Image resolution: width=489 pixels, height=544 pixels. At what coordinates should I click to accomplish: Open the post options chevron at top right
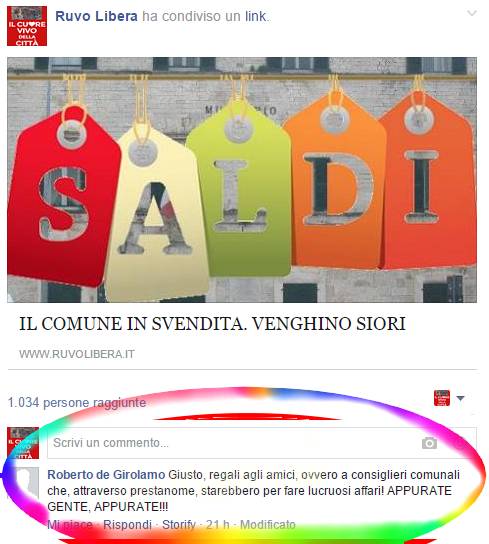[472, 13]
